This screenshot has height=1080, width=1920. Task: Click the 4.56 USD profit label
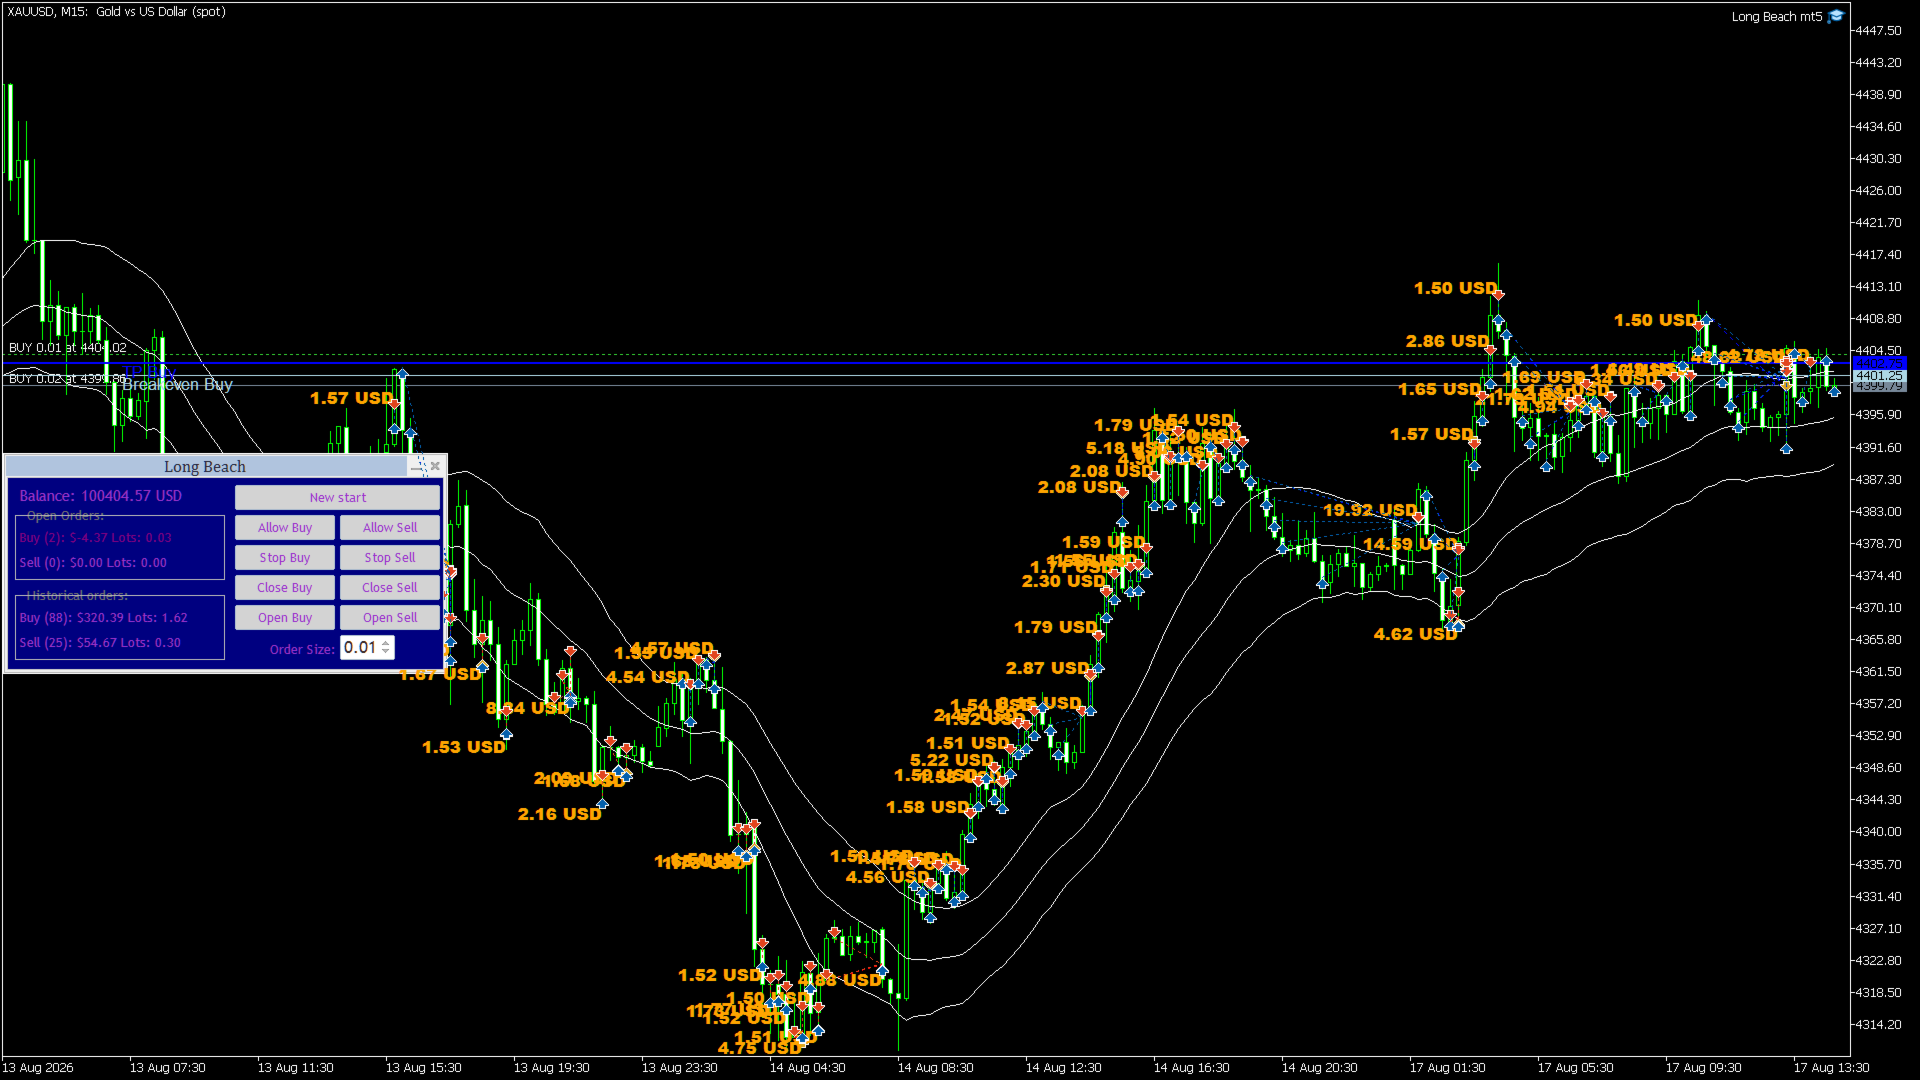coord(887,877)
